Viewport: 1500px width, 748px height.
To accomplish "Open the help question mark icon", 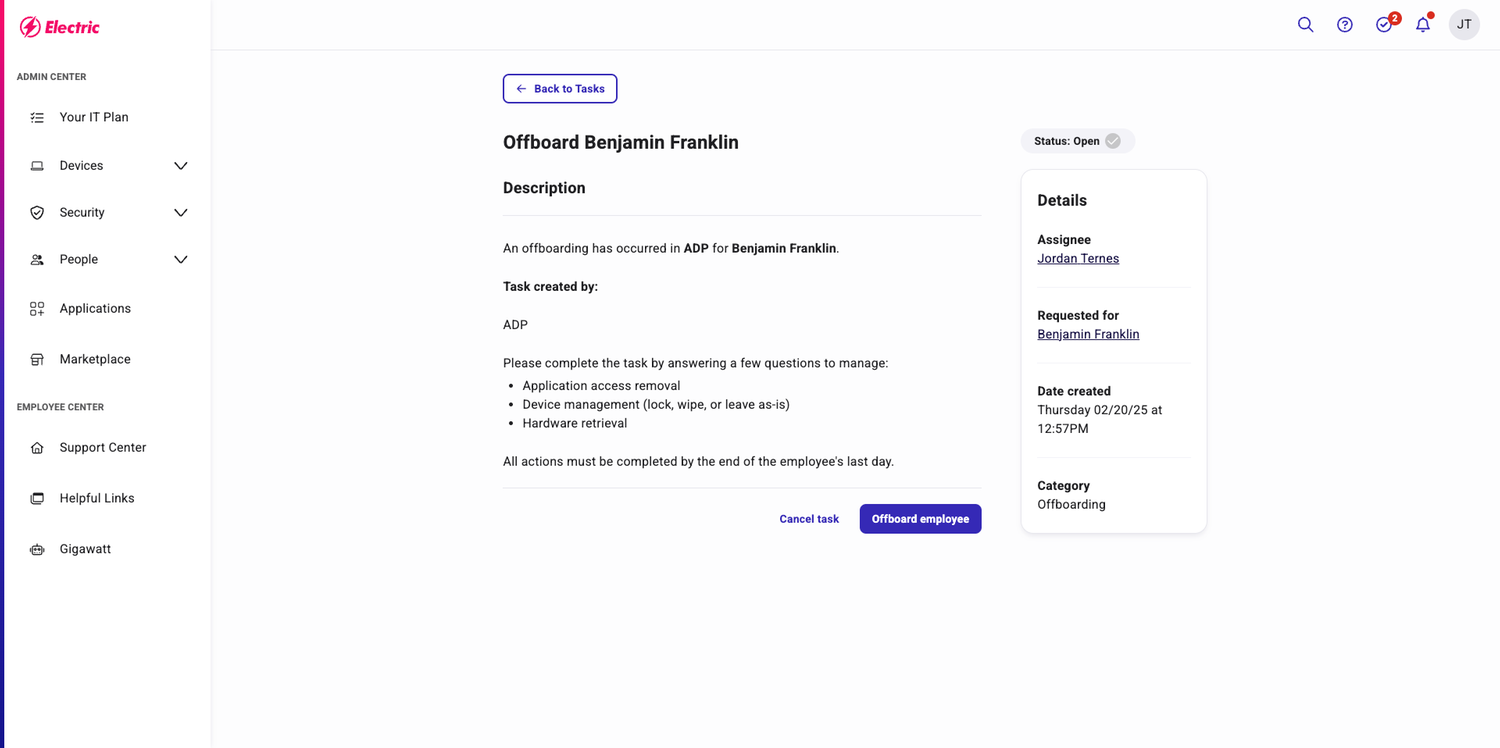I will pos(1344,24).
